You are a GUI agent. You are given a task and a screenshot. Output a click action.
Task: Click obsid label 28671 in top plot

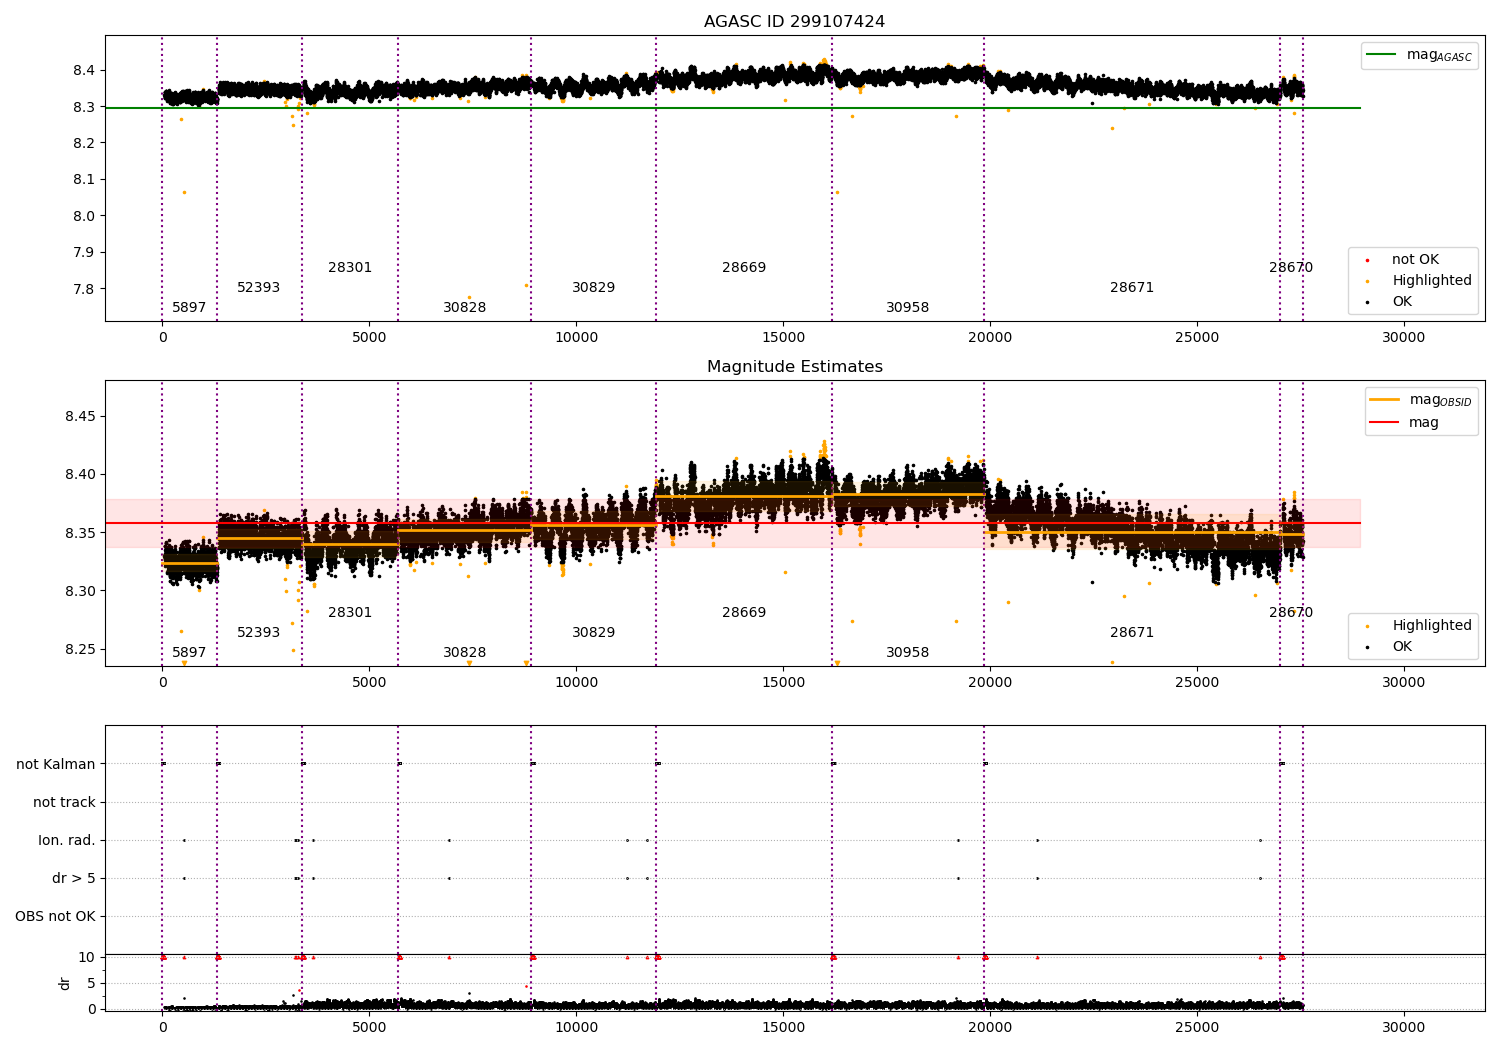tap(1132, 287)
